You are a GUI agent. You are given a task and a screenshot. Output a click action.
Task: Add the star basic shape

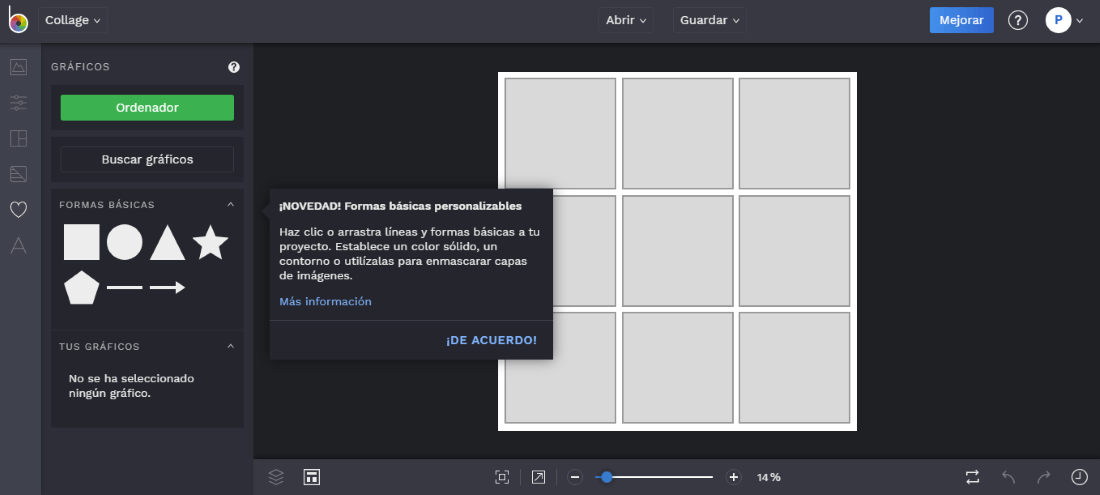(210, 243)
